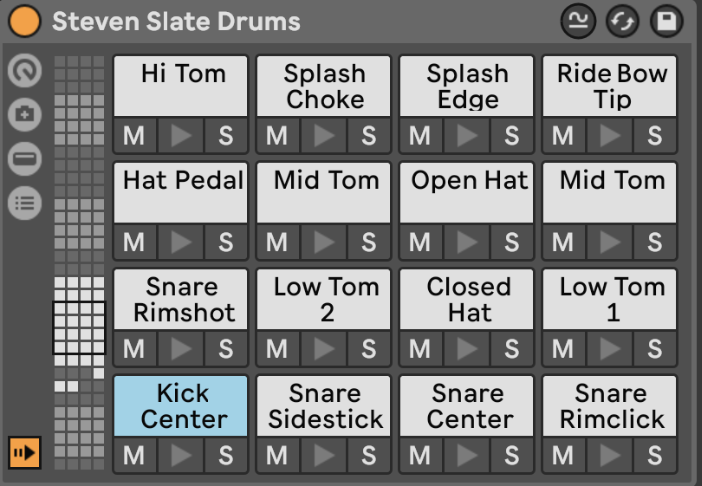Show the macro controls

[24, 71]
